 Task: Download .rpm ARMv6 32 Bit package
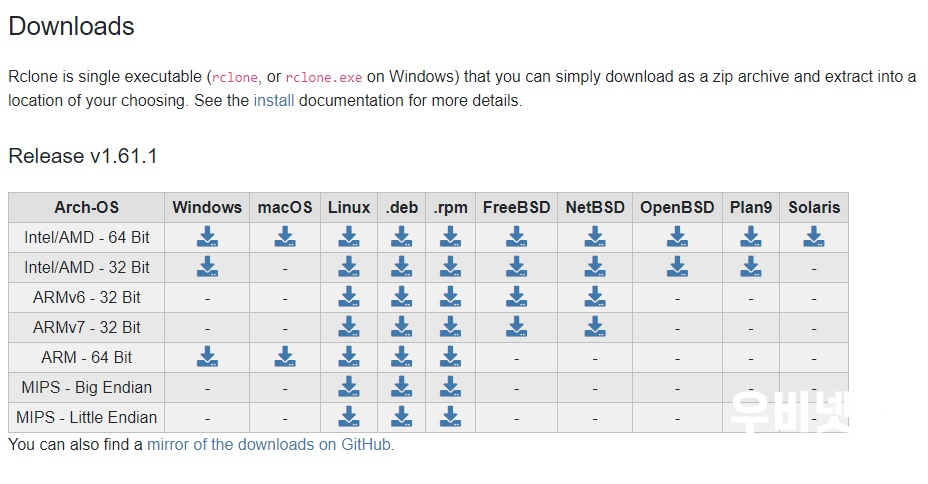(450, 296)
